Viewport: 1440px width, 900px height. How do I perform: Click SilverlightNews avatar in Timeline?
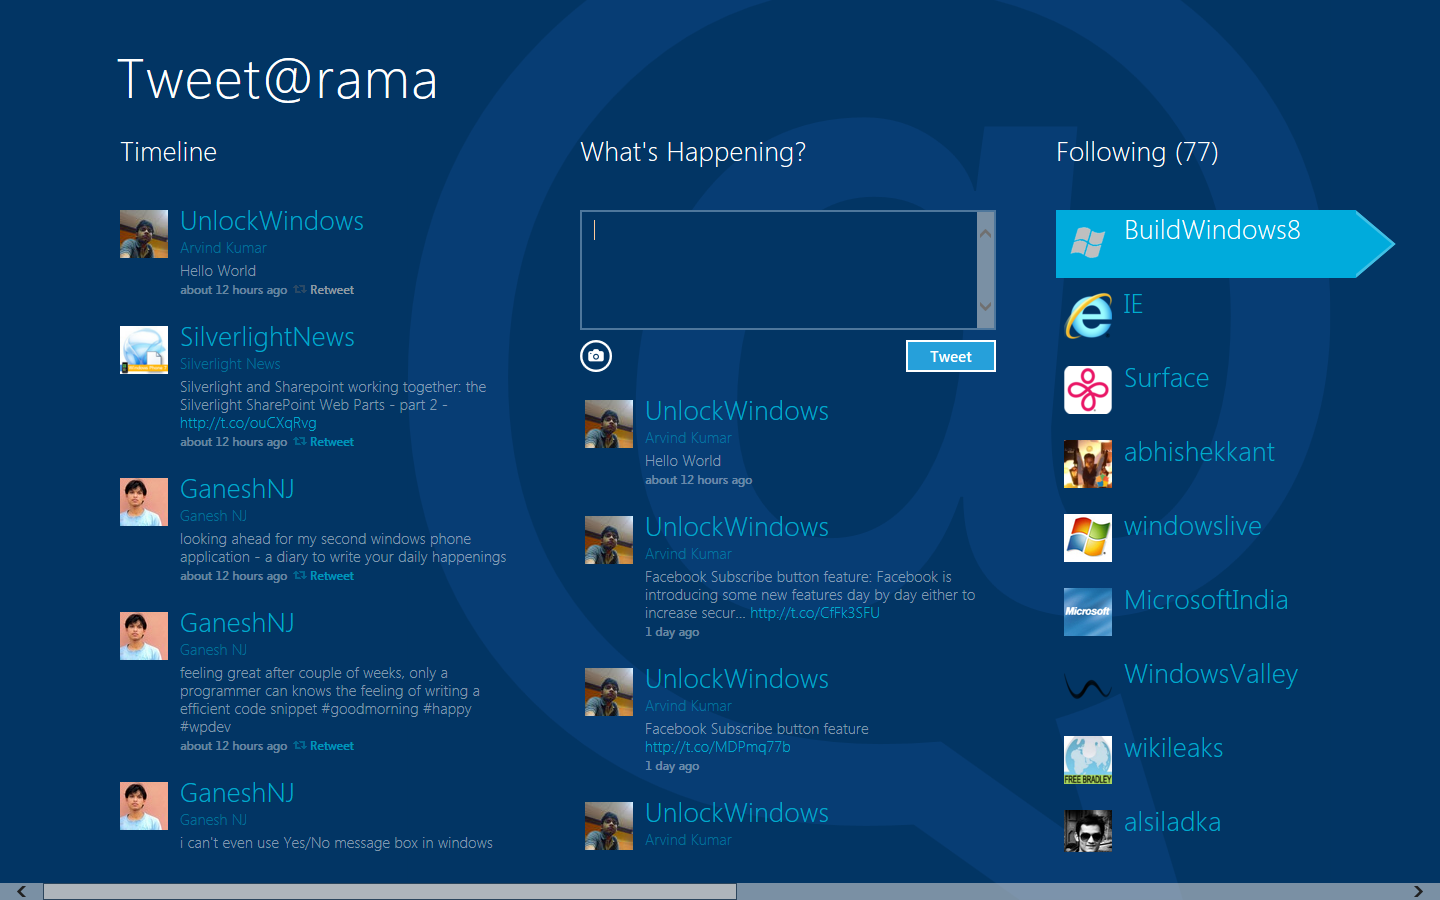[144, 350]
